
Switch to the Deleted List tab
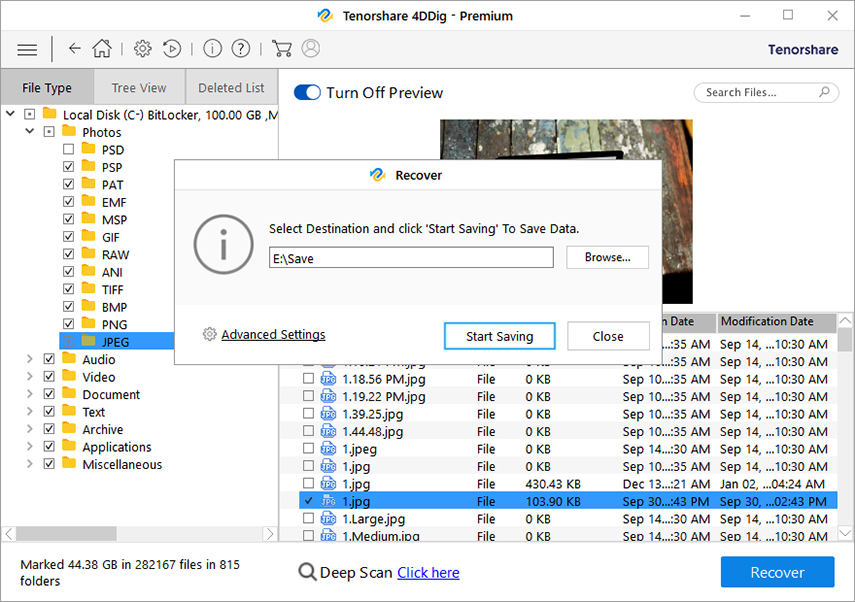pos(231,87)
